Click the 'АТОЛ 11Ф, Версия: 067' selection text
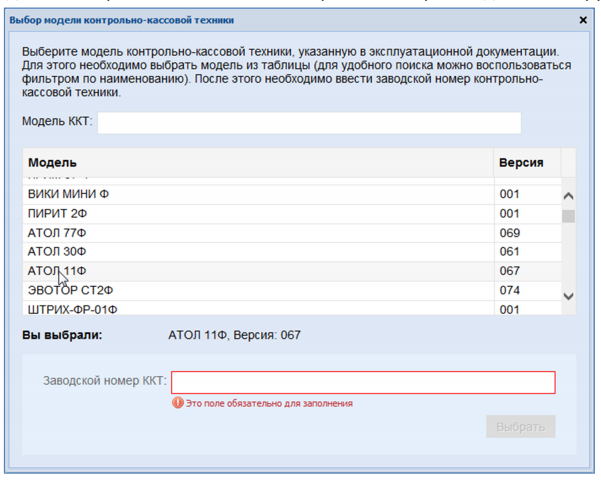601x486 pixels. click(x=234, y=335)
